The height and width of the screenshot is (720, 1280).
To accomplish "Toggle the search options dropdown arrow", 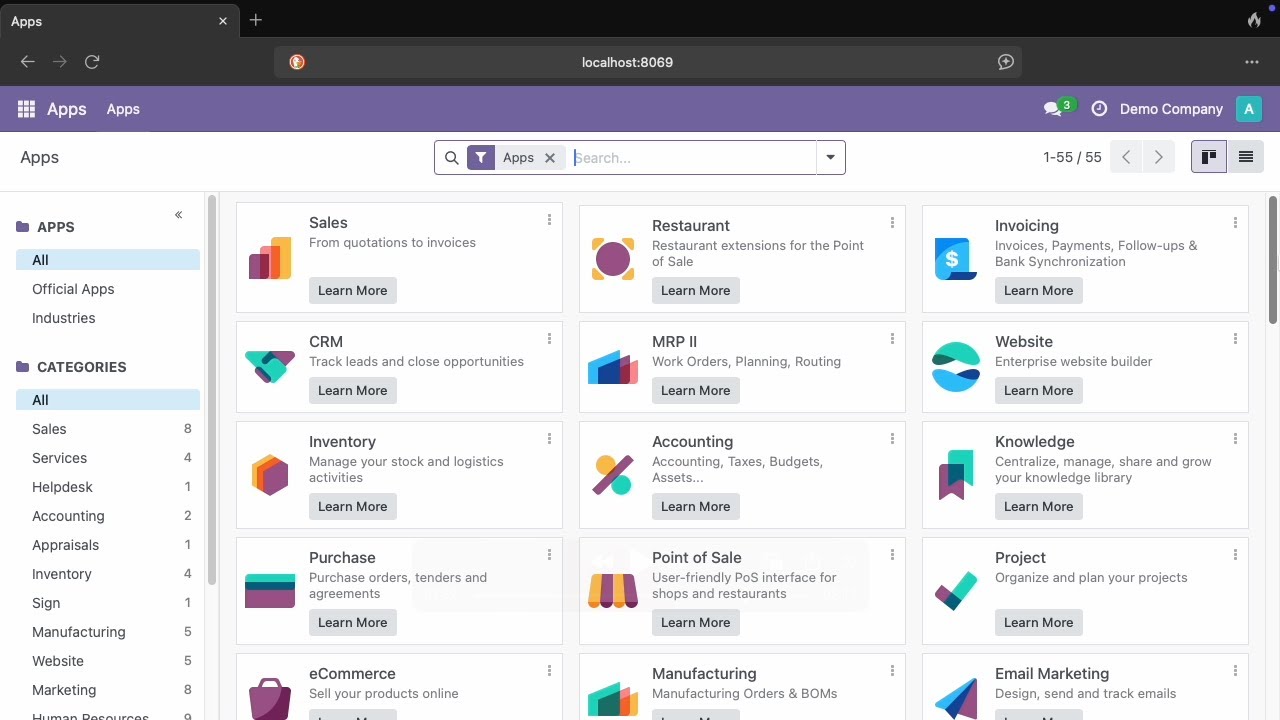I will point(830,158).
